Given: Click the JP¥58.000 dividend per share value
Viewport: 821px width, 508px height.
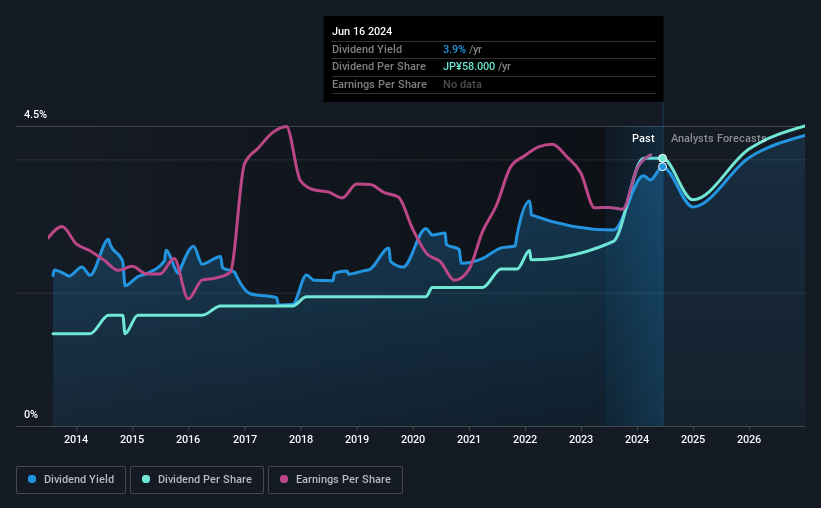Looking at the screenshot, I should tap(469, 67).
